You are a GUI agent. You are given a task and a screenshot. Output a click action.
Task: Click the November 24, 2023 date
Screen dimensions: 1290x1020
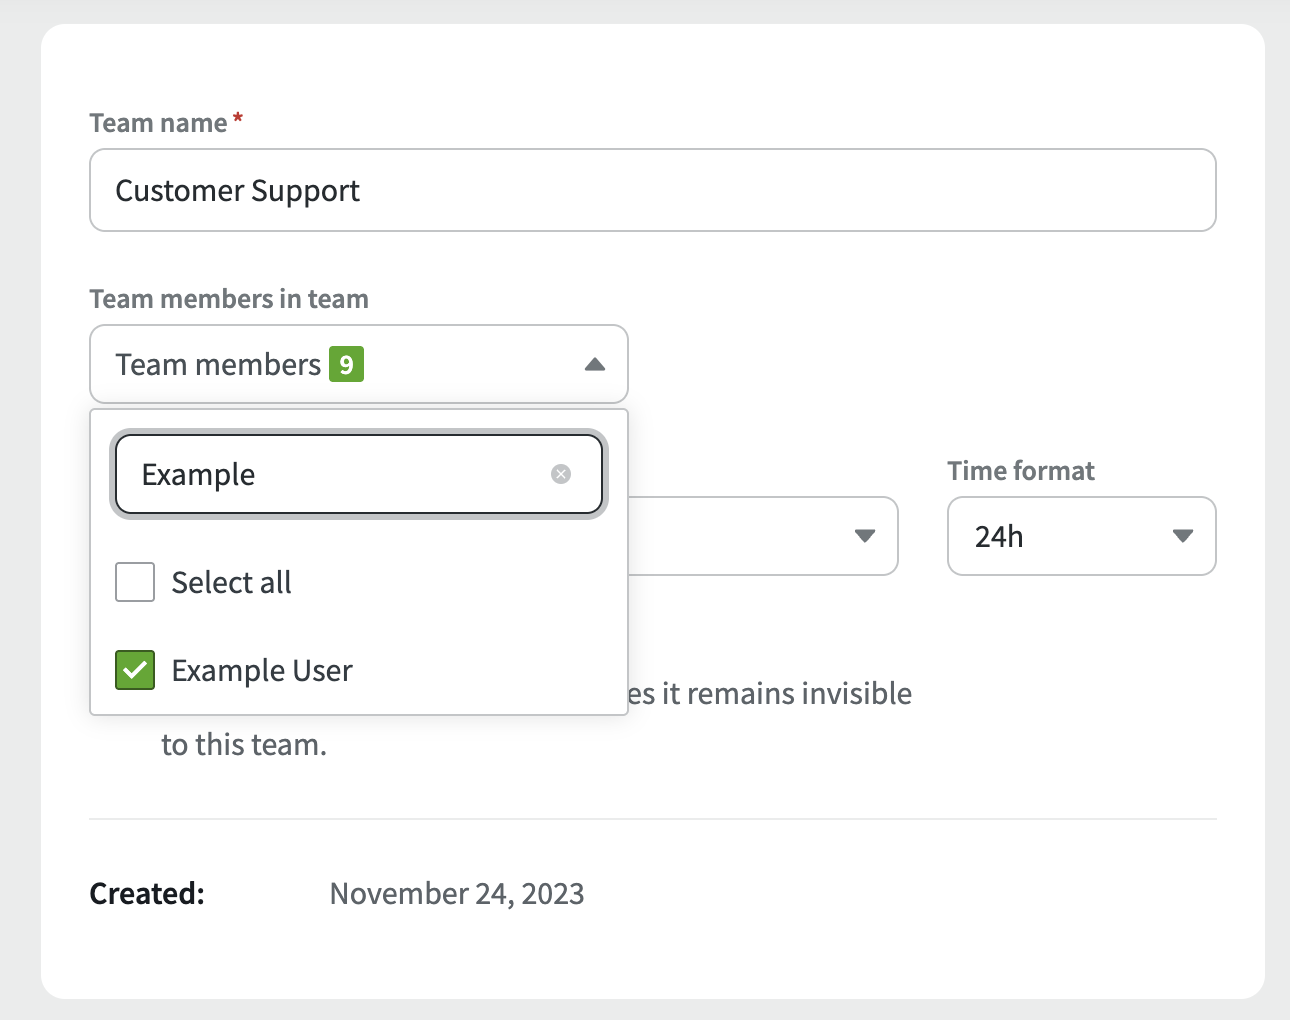(457, 893)
